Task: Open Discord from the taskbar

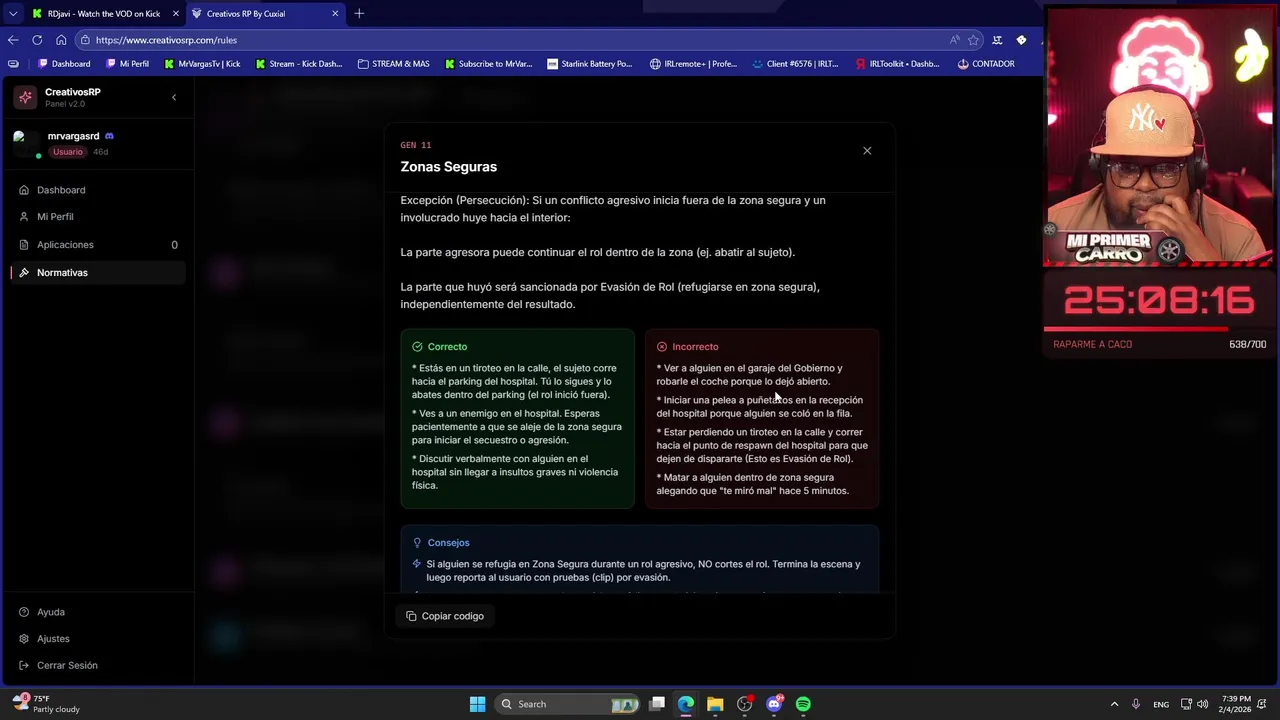Action: coord(774,704)
